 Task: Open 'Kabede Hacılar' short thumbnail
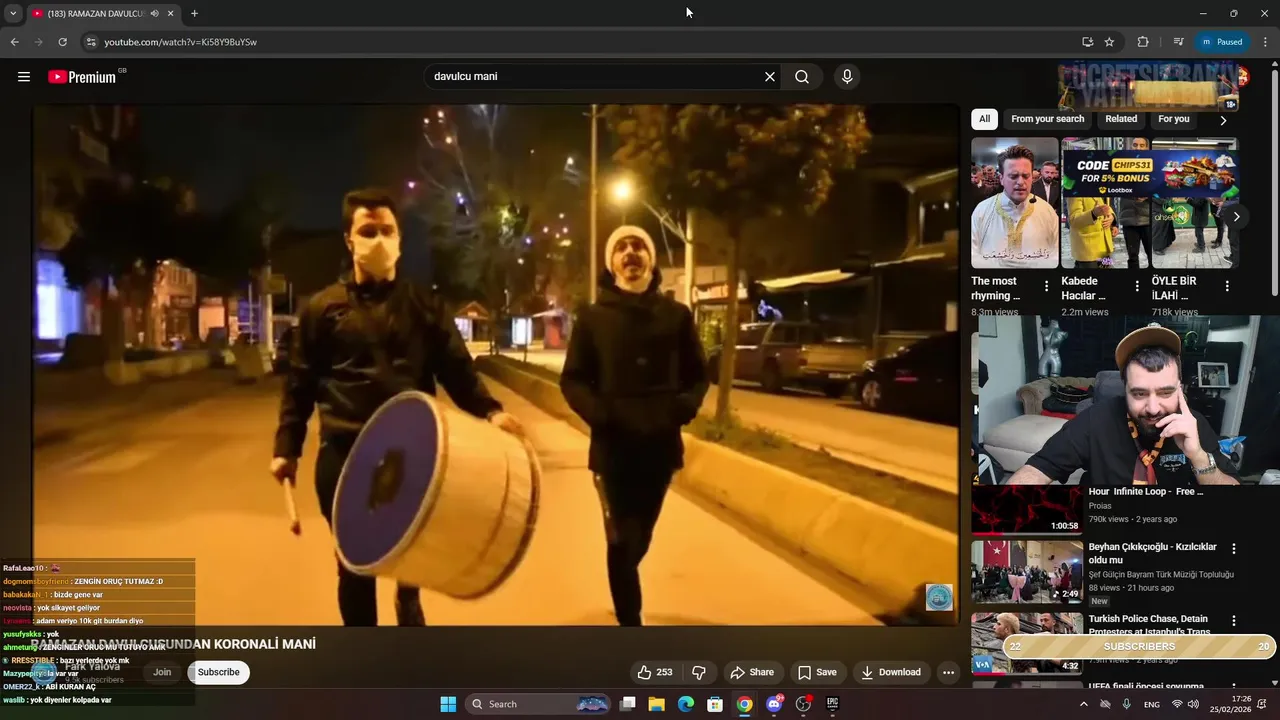point(1104,203)
